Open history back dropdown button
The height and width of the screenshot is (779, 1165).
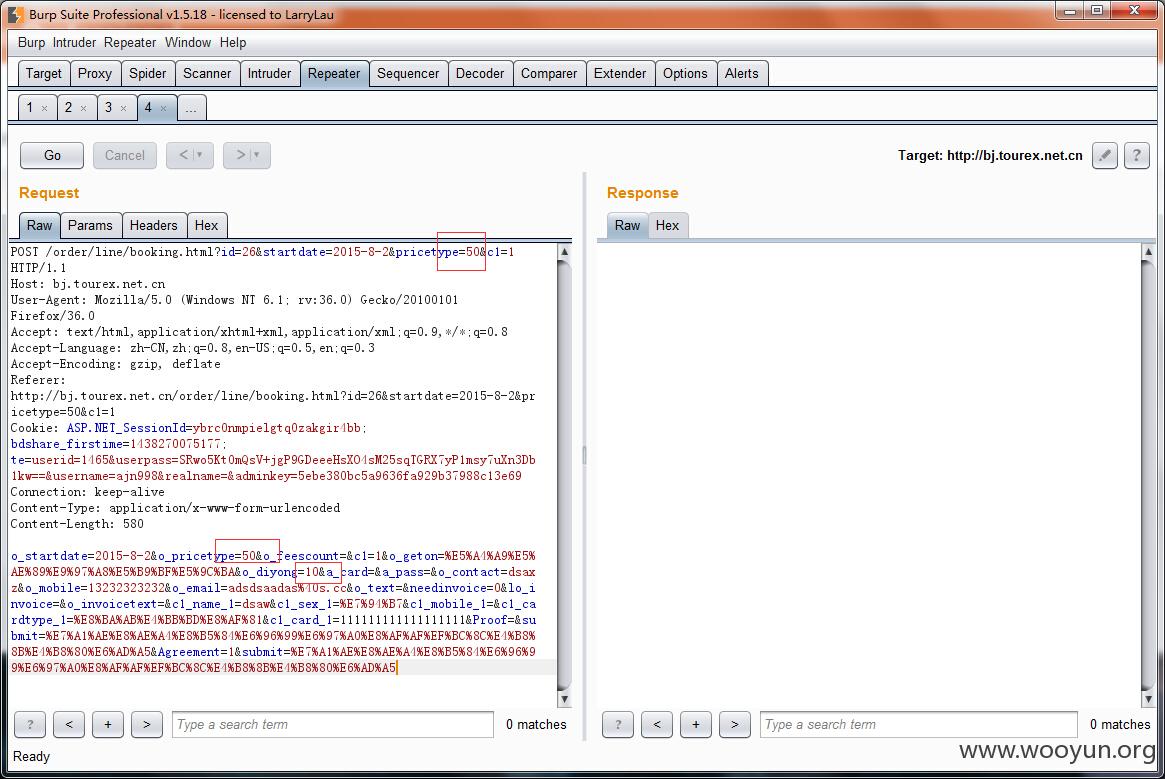point(190,155)
